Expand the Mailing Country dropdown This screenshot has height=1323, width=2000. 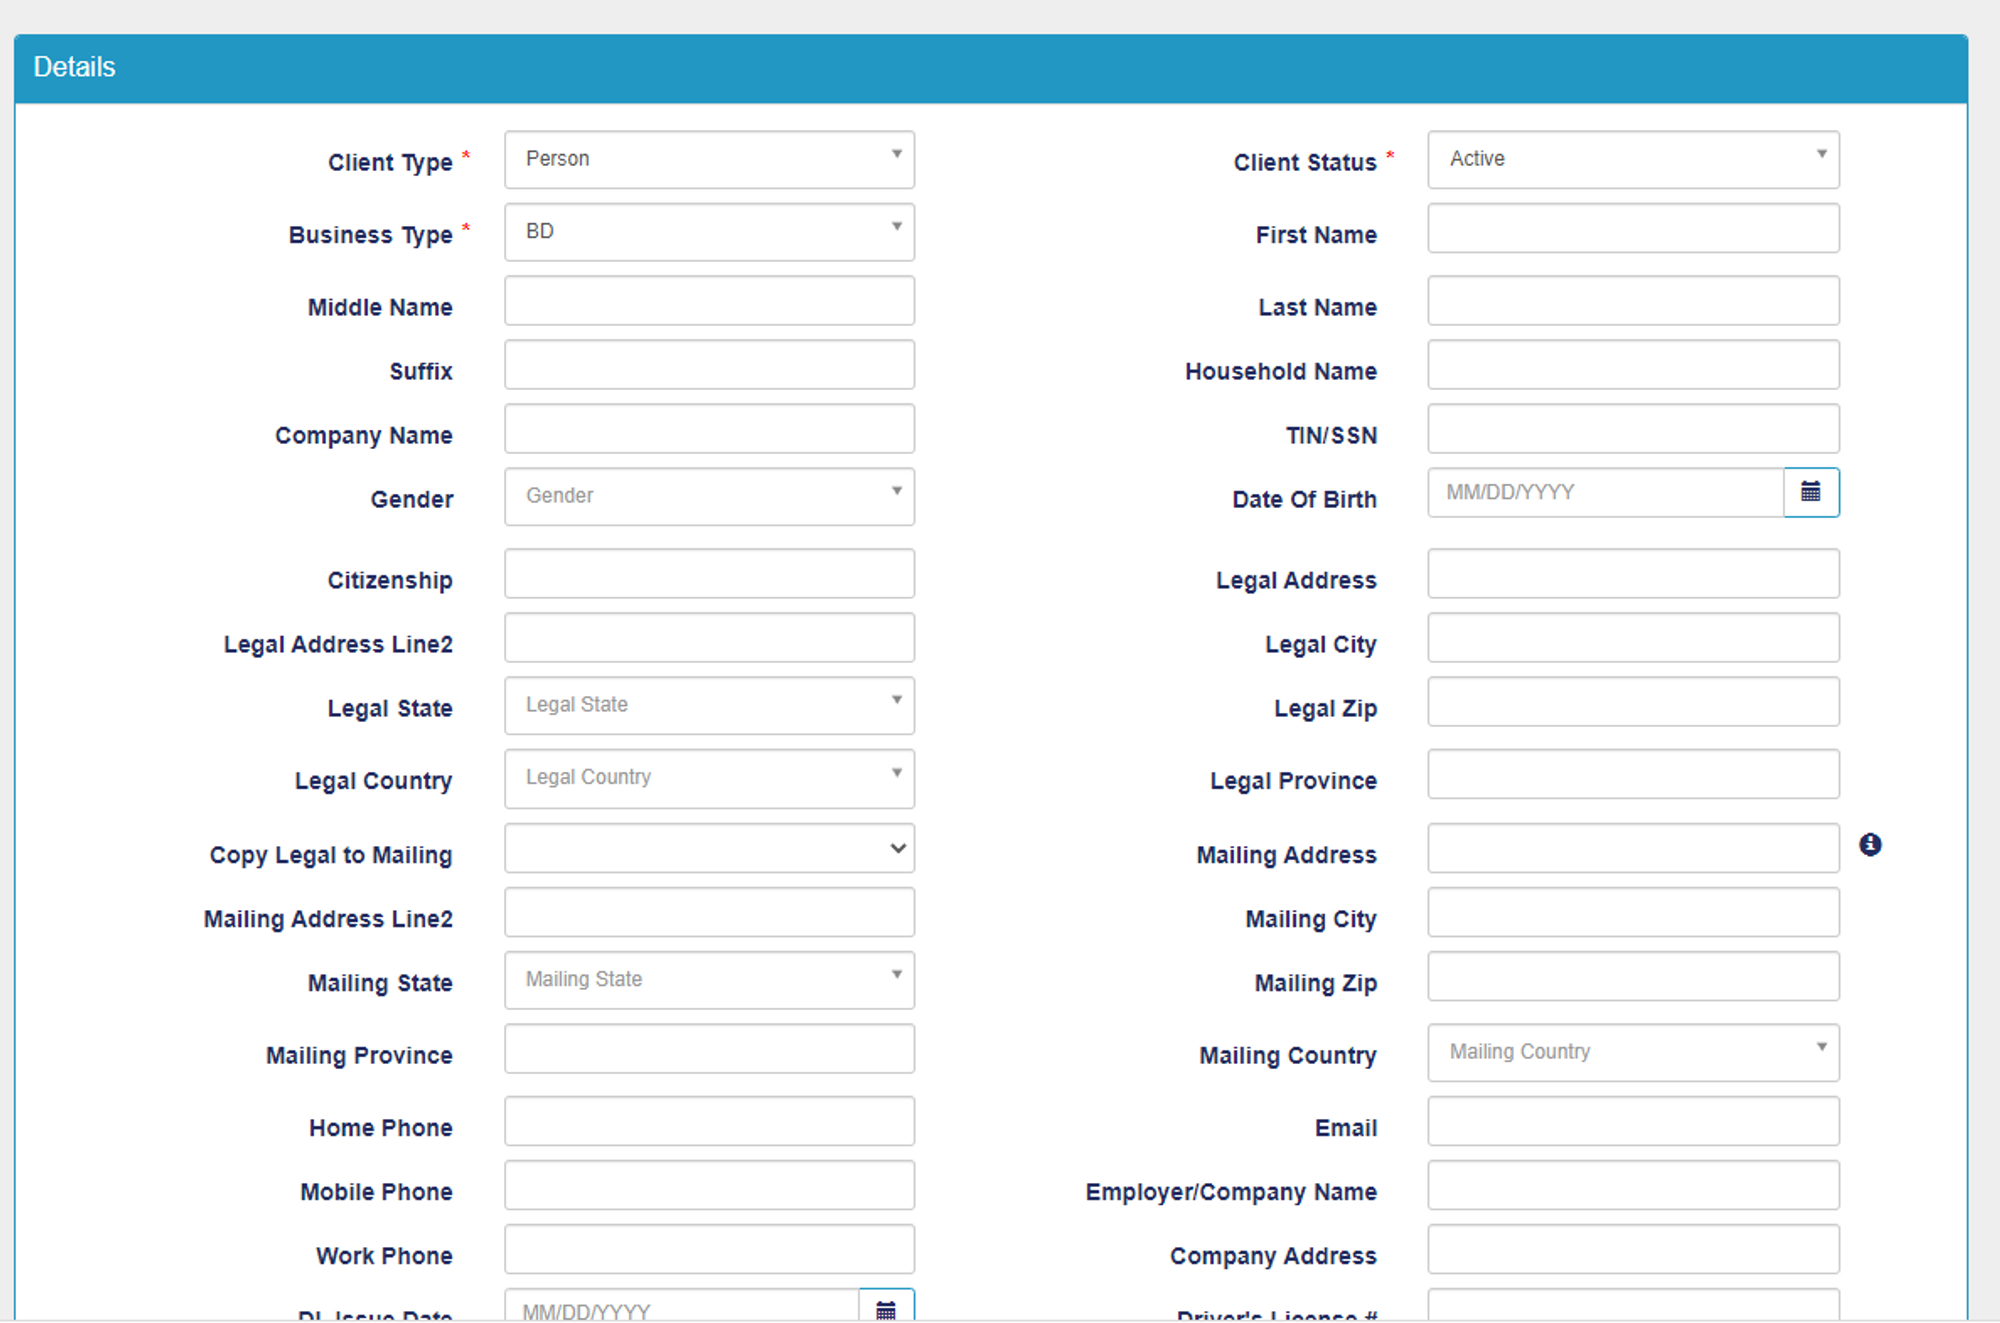pyautogui.click(x=1632, y=1052)
